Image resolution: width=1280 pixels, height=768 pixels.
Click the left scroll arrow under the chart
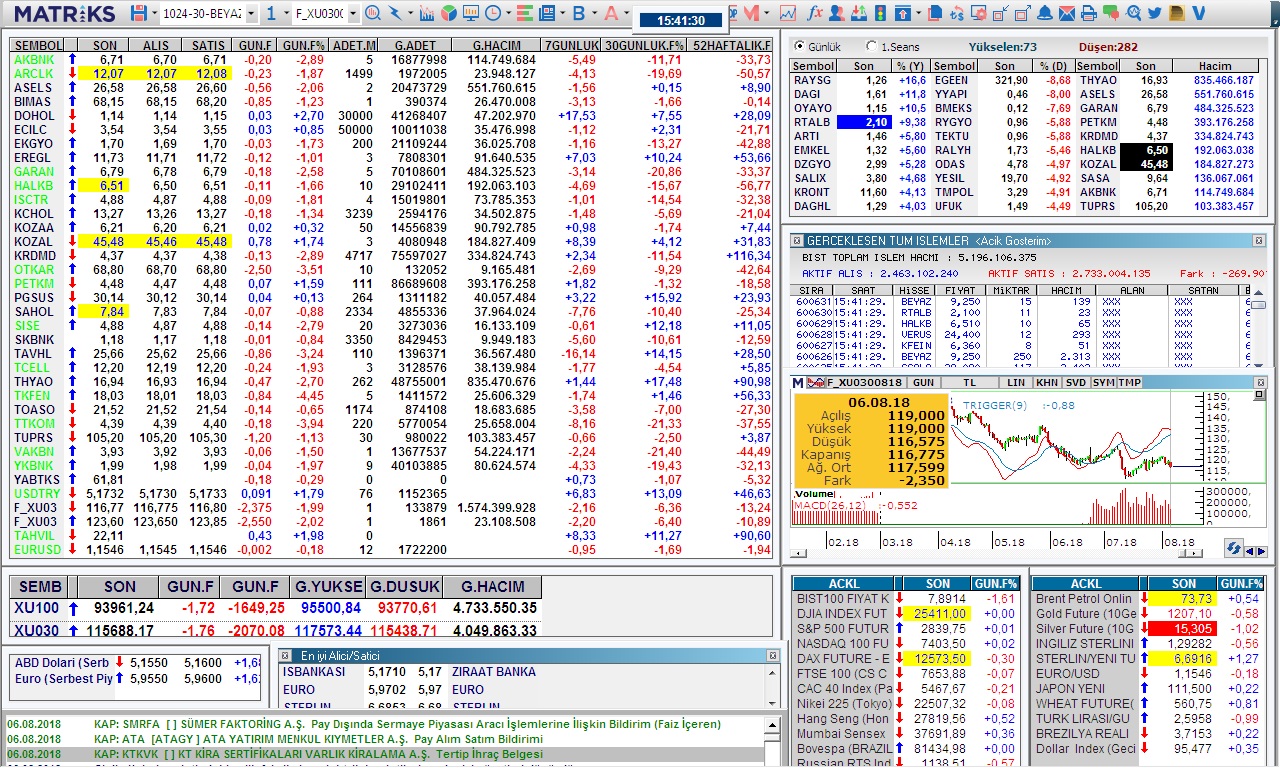[x=797, y=551]
